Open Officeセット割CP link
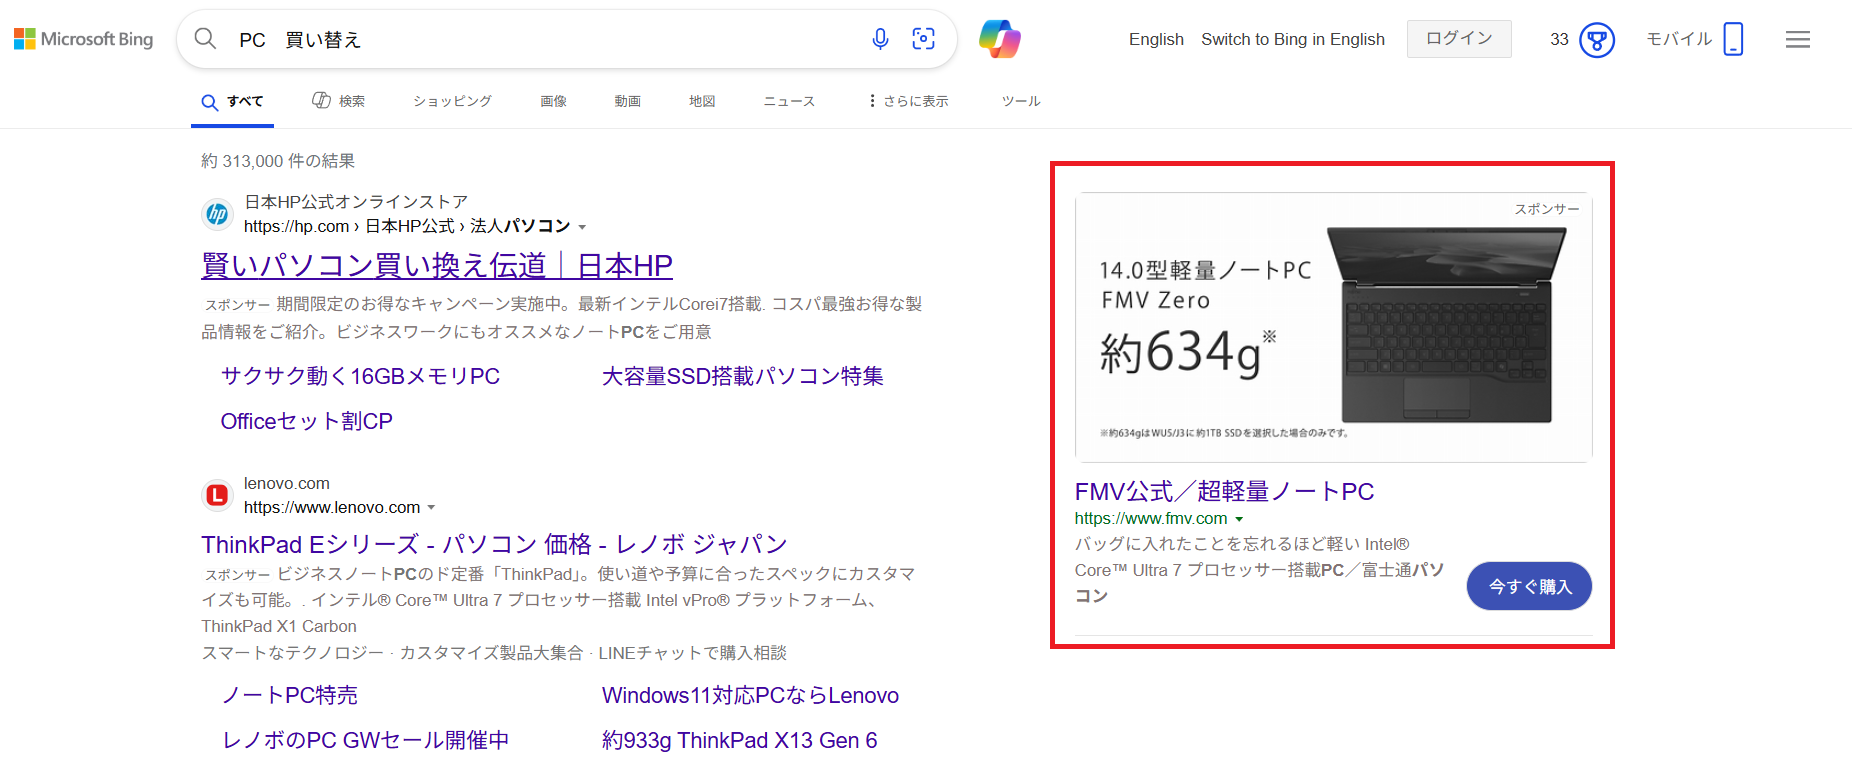The width and height of the screenshot is (1852, 761). click(306, 421)
